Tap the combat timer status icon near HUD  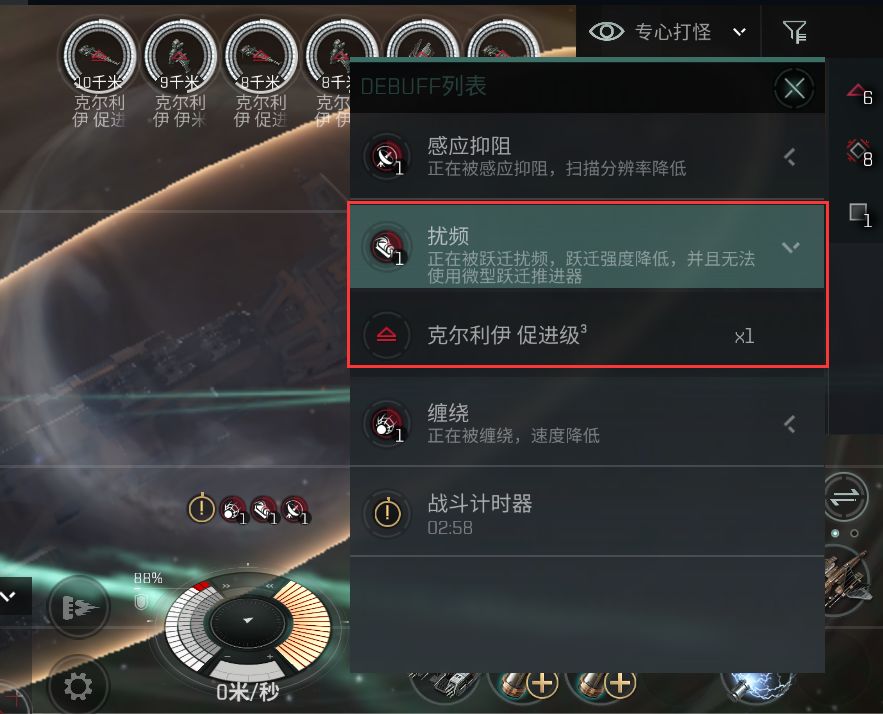point(201,508)
